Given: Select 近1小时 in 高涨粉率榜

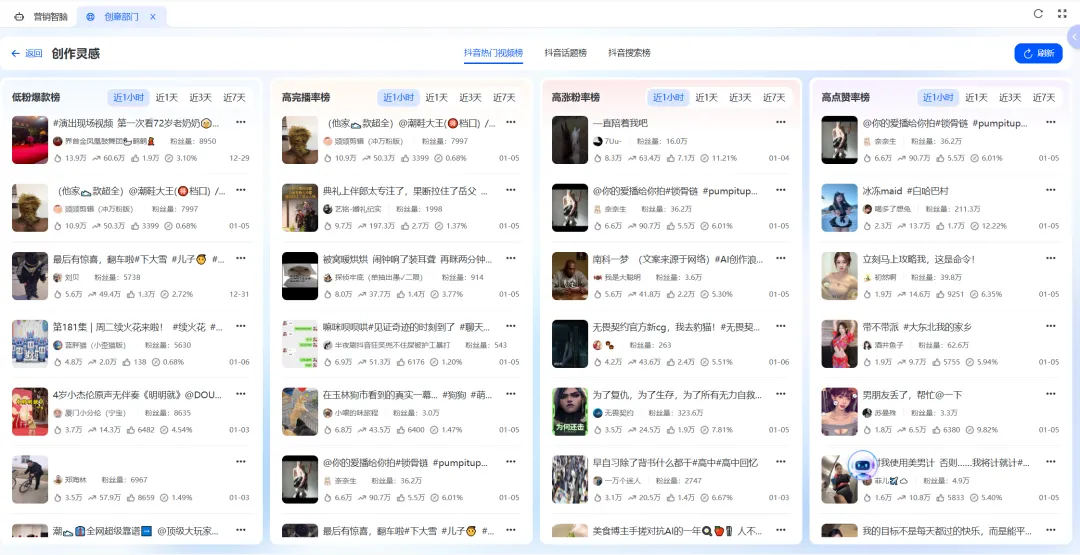Looking at the screenshot, I should tap(668, 98).
